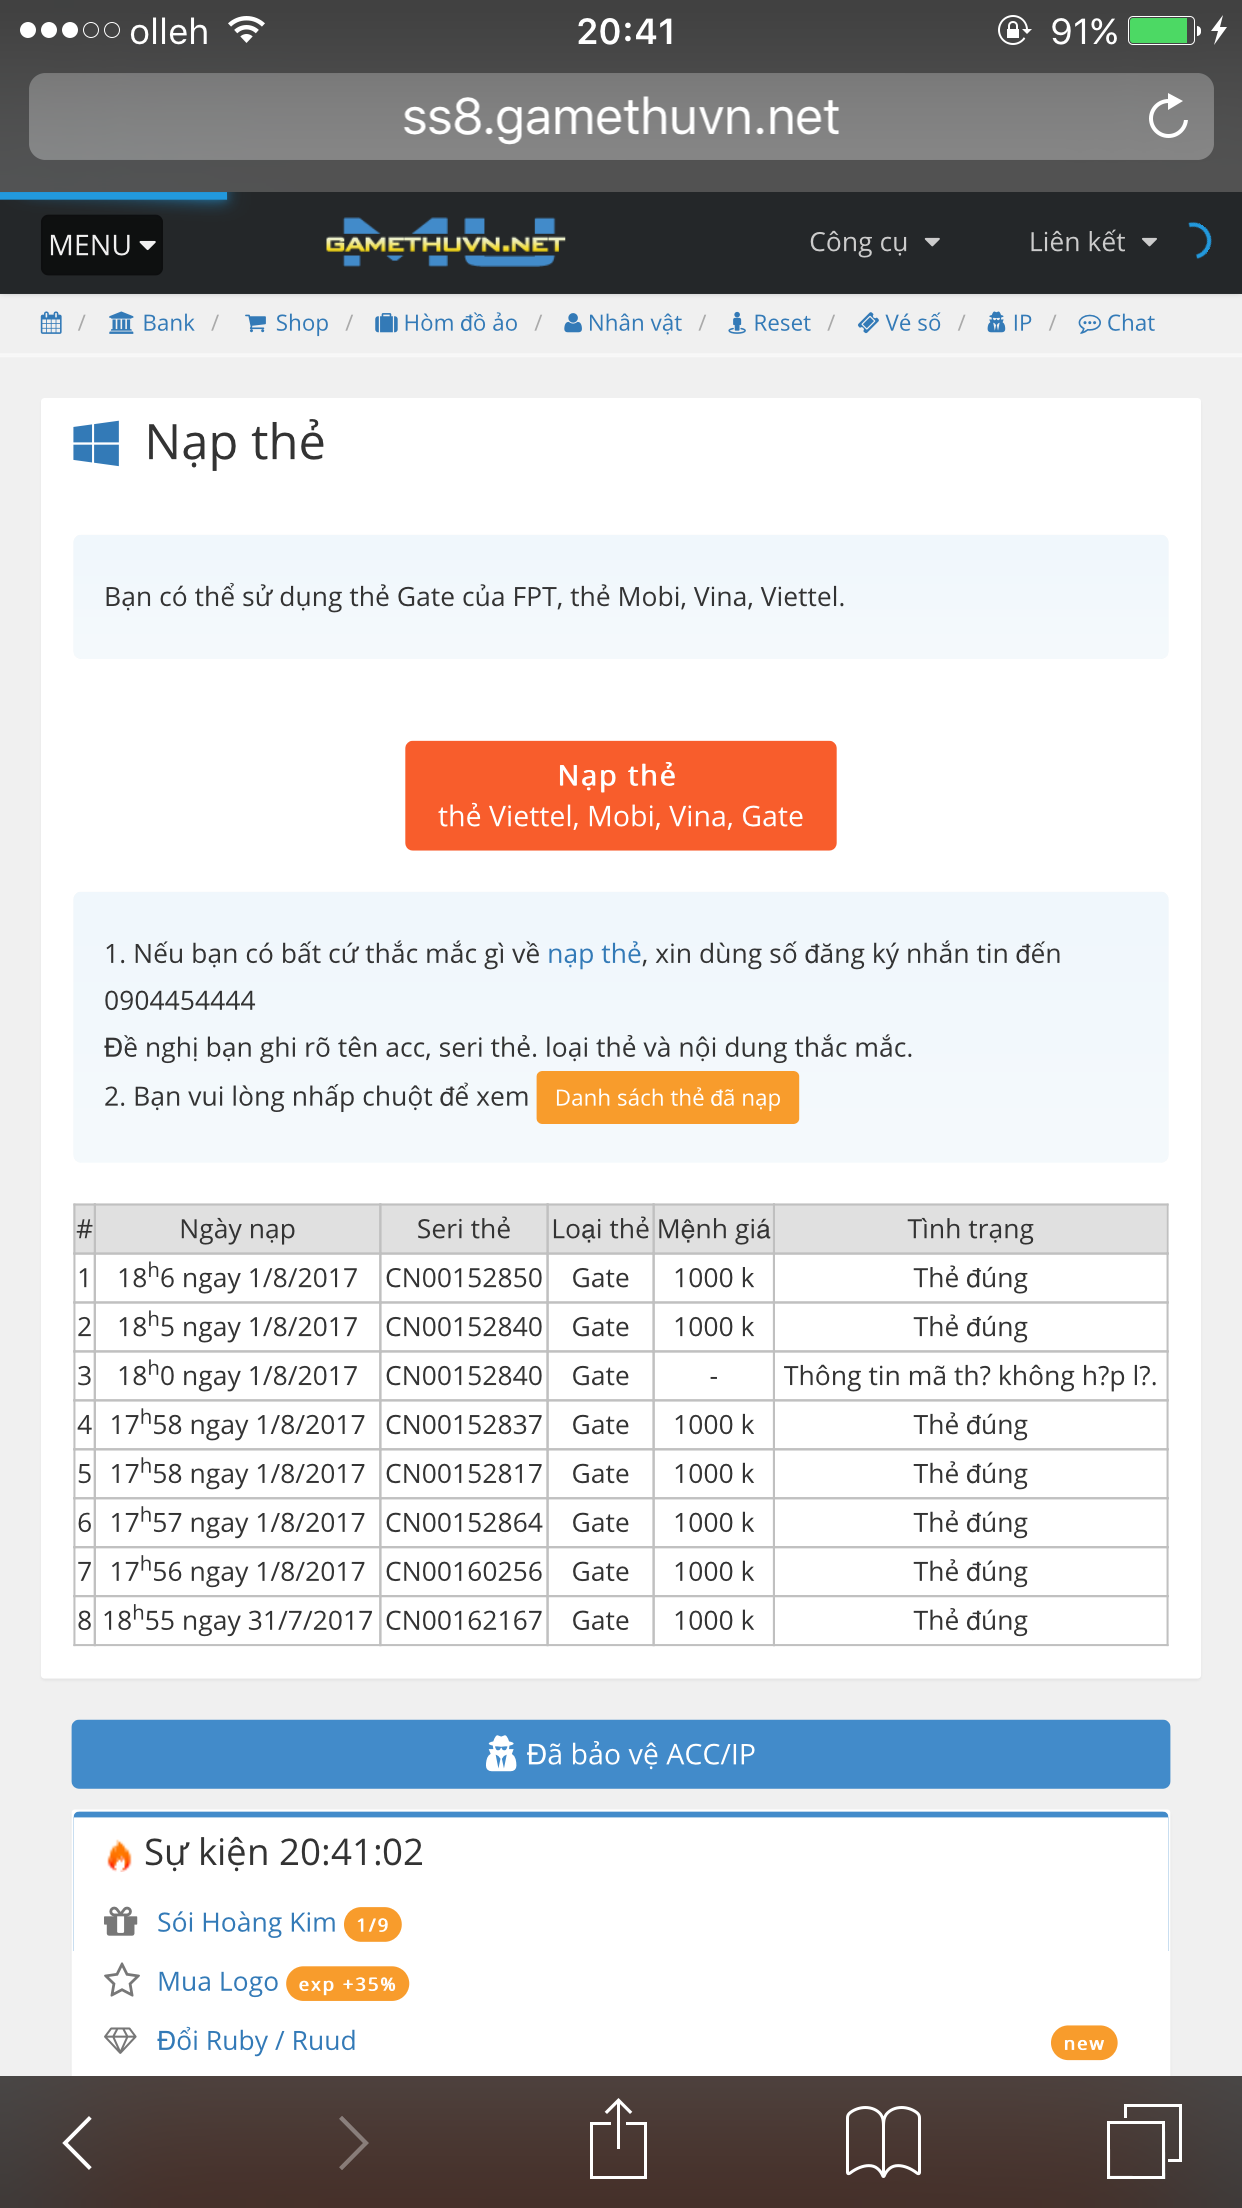Image resolution: width=1242 pixels, height=2208 pixels.
Task: Open Sói Hoàng Kim event link
Action: click(x=246, y=1922)
